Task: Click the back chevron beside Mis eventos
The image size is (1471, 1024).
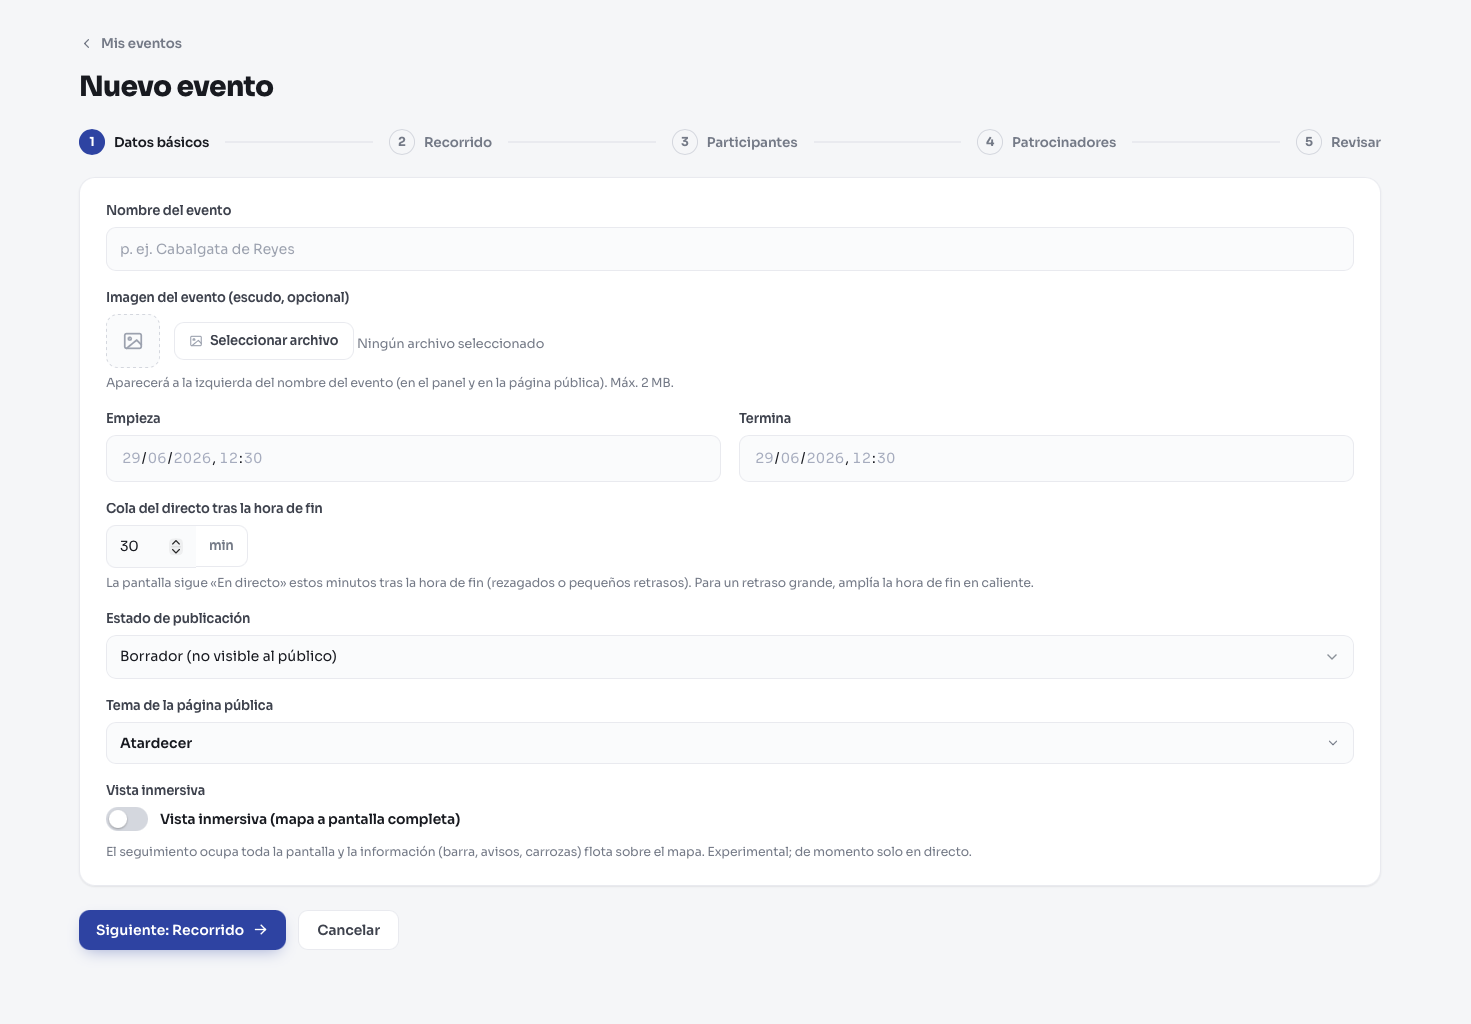Action: pos(86,43)
